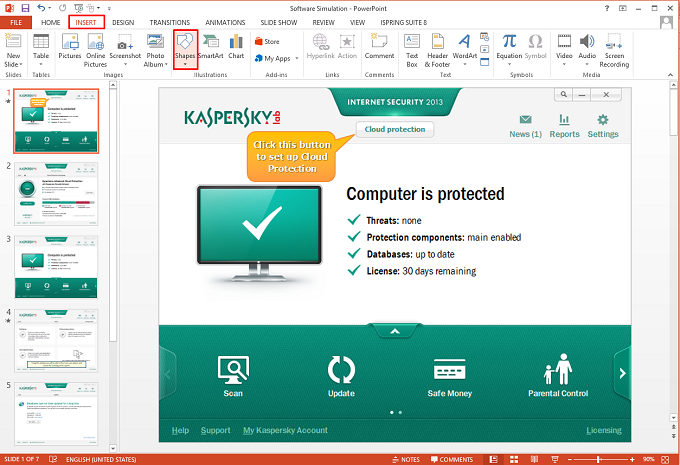Toggle Normal view button in status bar

click(494, 459)
